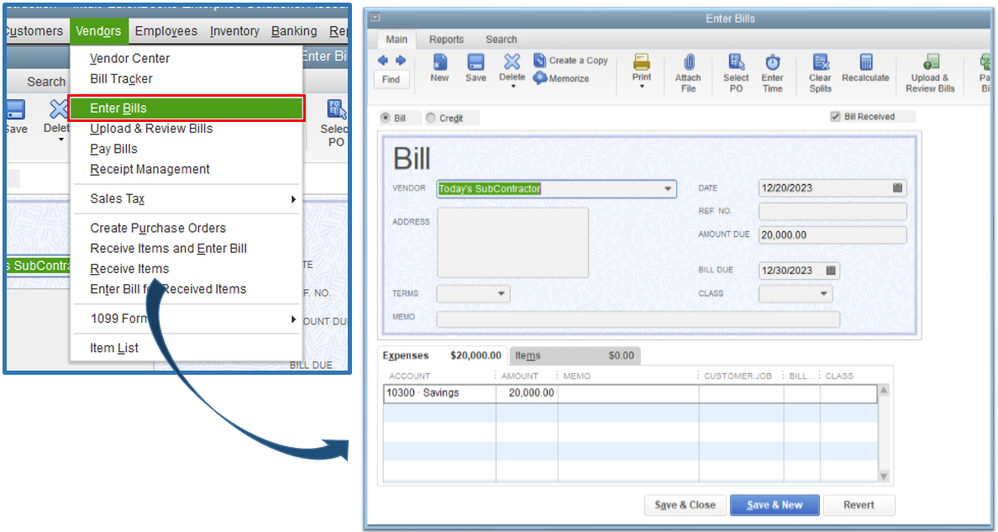
Task: Click the previous bill left arrow icon
Action: click(x=383, y=60)
